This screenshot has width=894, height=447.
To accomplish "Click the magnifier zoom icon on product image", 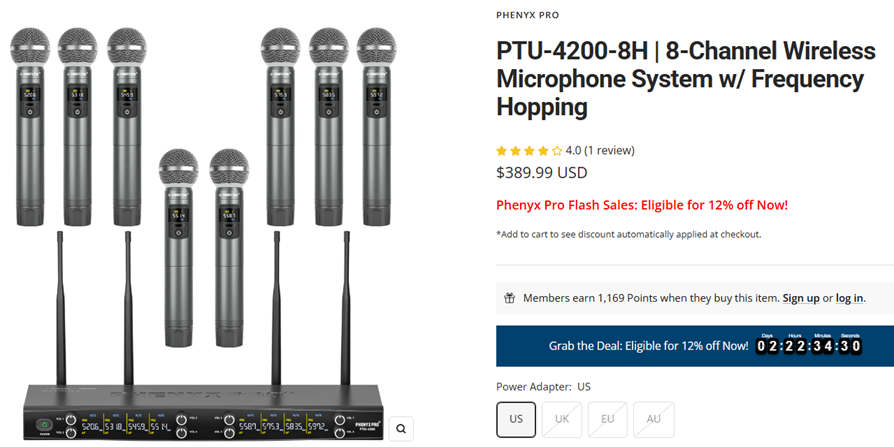I will [x=401, y=429].
